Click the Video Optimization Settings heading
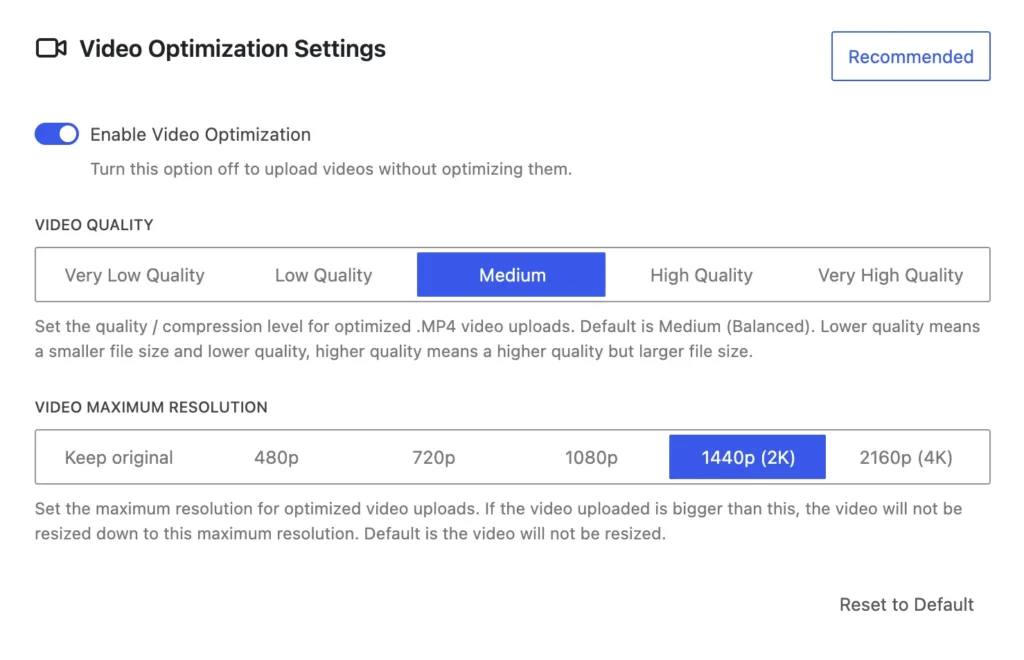1024x660 pixels. tap(232, 48)
